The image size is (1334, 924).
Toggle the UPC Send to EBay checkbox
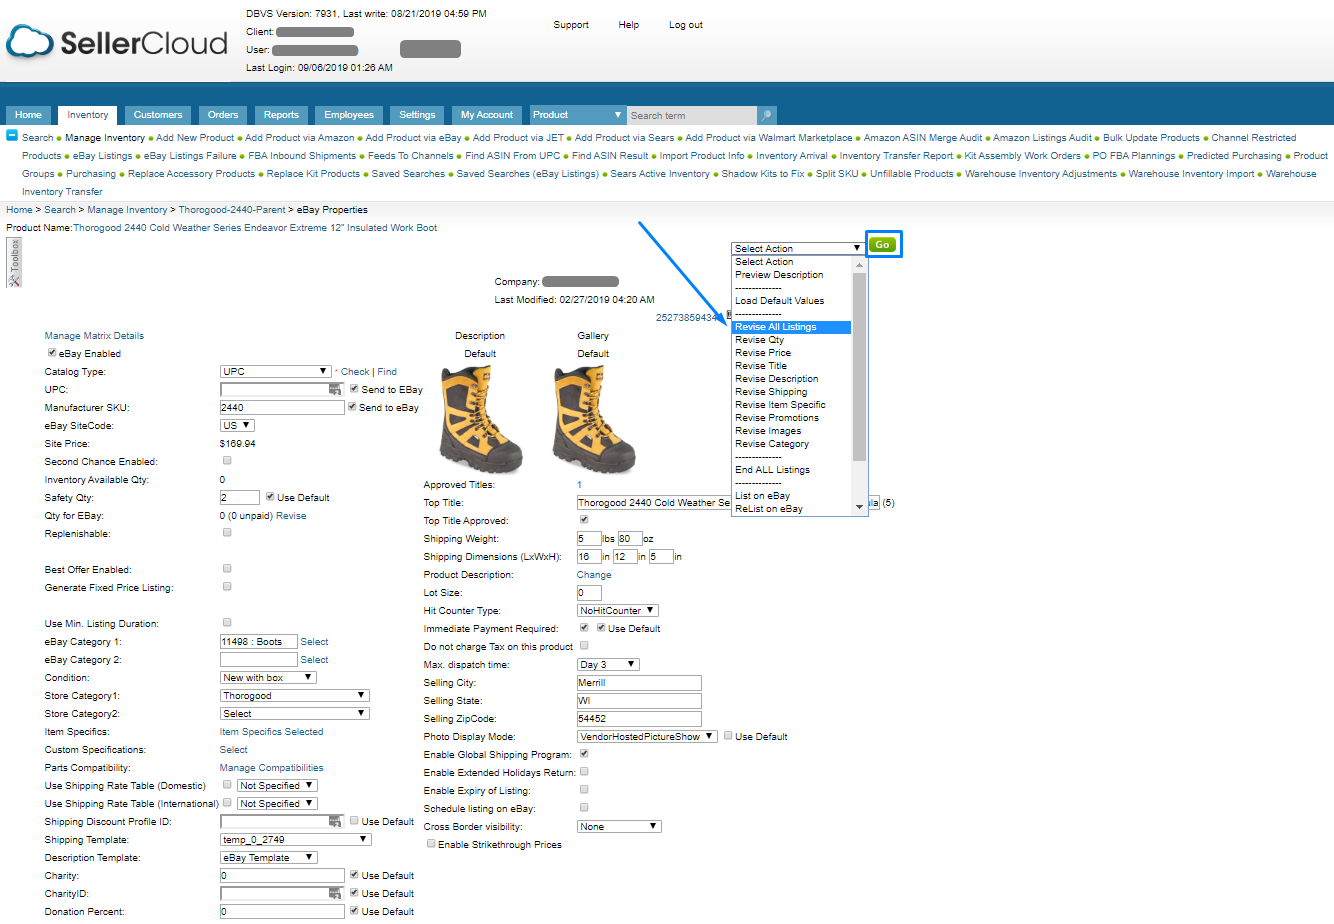click(x=354, y=389)
